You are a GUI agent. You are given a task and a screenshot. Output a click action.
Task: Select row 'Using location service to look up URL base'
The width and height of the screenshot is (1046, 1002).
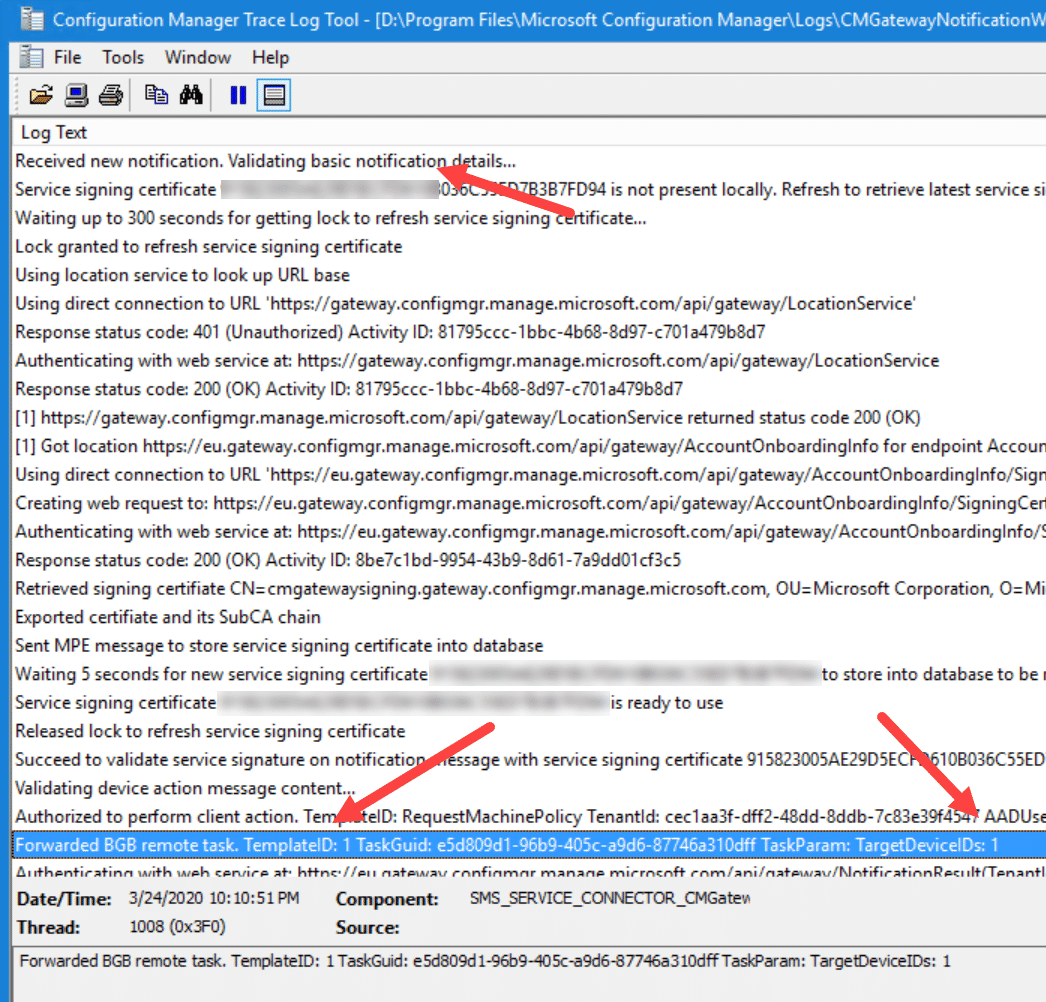coord(530,276)
